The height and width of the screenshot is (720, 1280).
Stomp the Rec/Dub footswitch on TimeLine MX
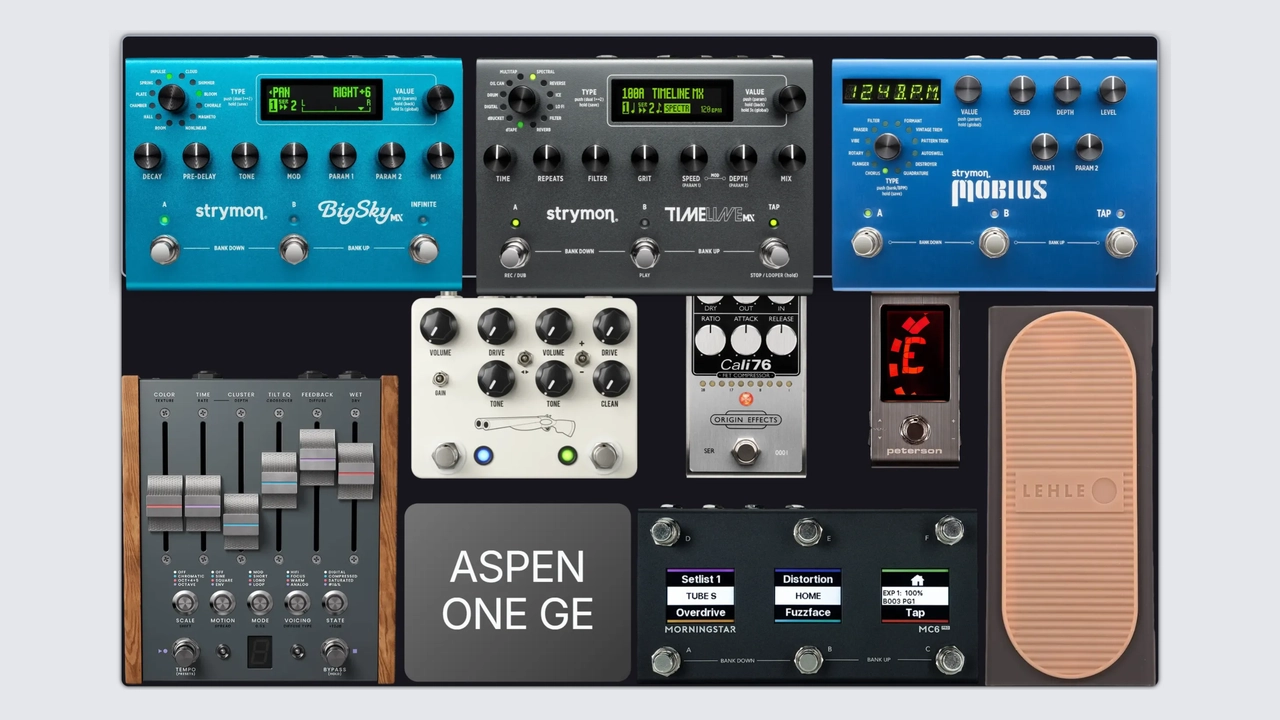click(514, 253)
